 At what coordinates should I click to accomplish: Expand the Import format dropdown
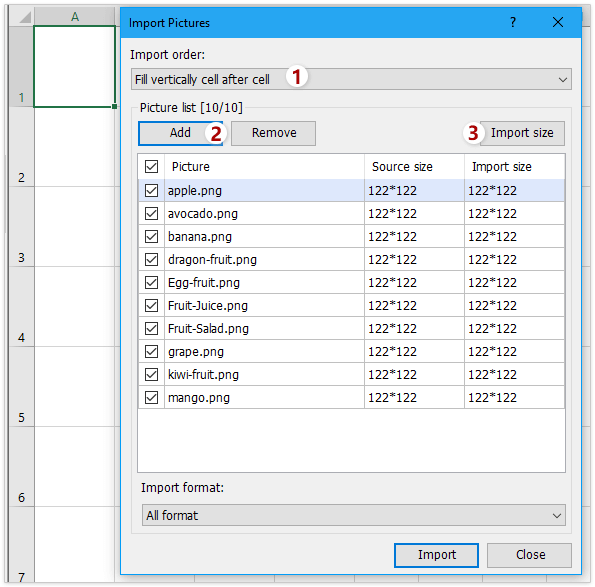354,515
